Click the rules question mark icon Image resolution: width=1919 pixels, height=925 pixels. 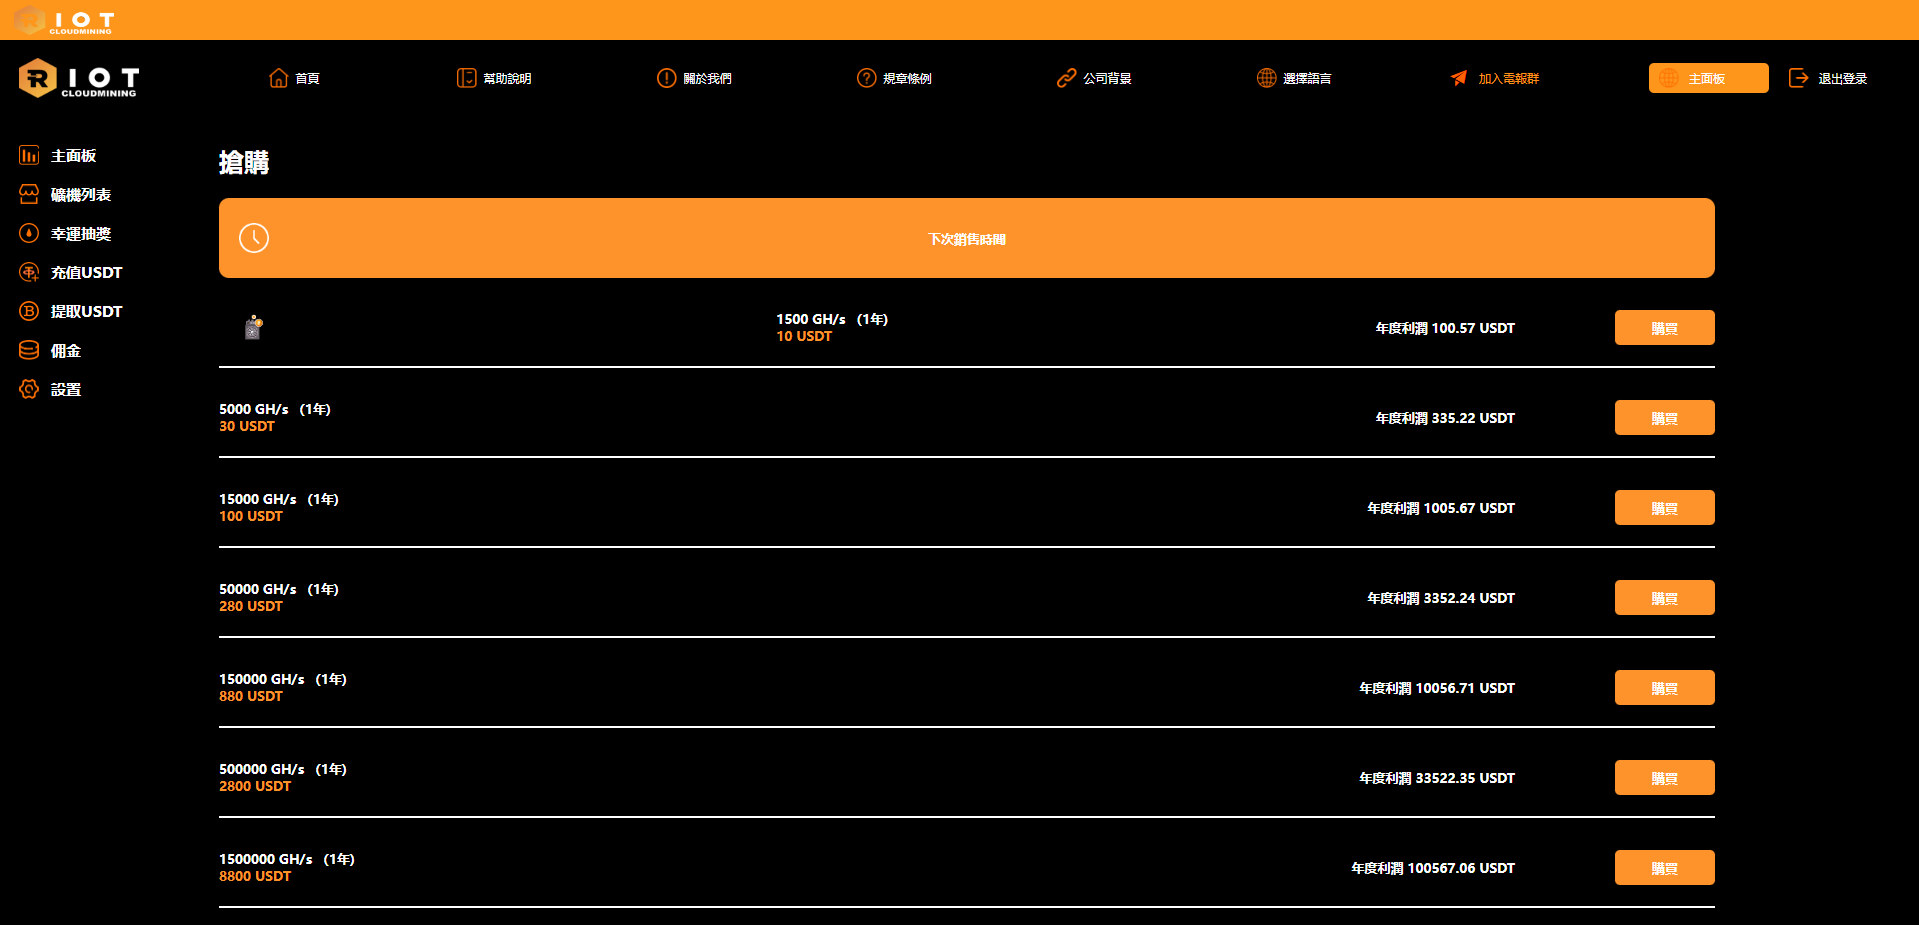[x=866, y=78]
